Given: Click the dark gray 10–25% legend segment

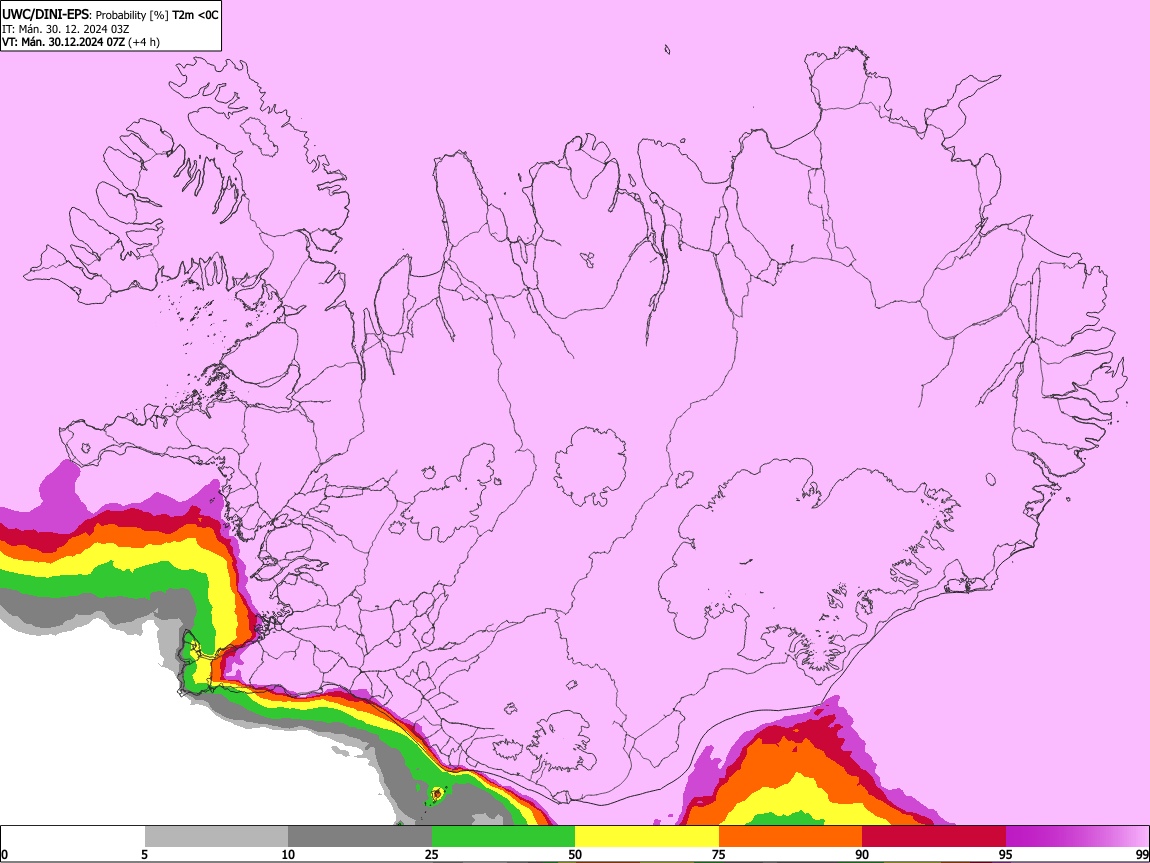Looking at the screenshot, I should coord(360,836).
